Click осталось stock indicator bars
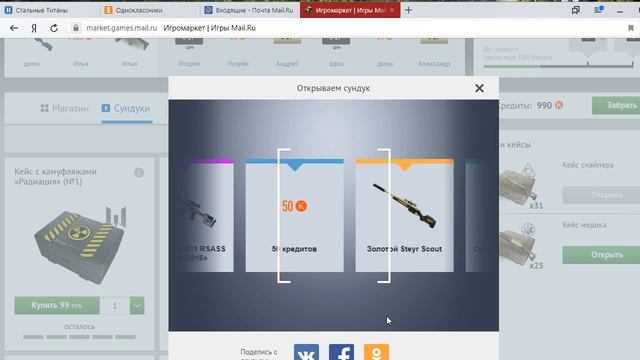 pyautogui.click(x=79, y=337)
